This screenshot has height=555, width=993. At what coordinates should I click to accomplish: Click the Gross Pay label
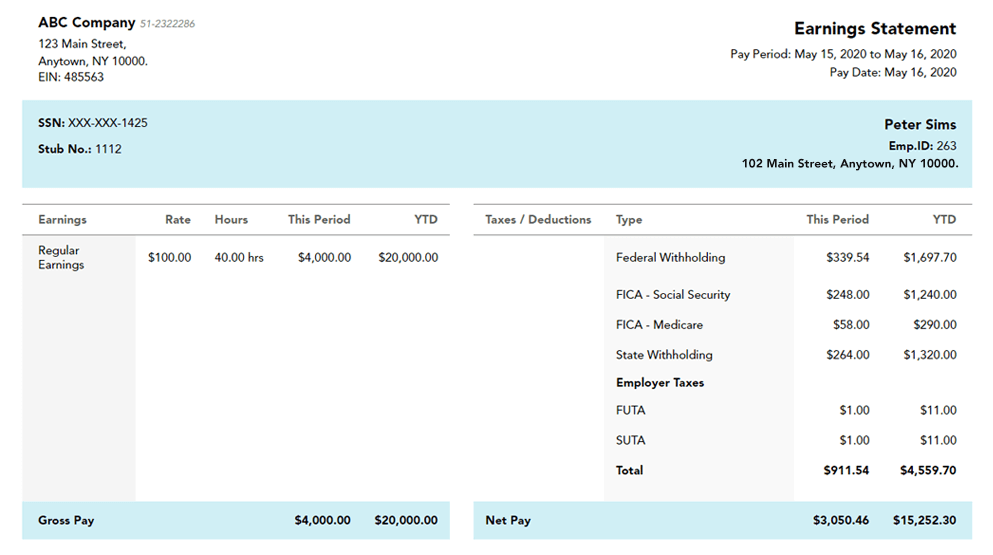[66, 520]
